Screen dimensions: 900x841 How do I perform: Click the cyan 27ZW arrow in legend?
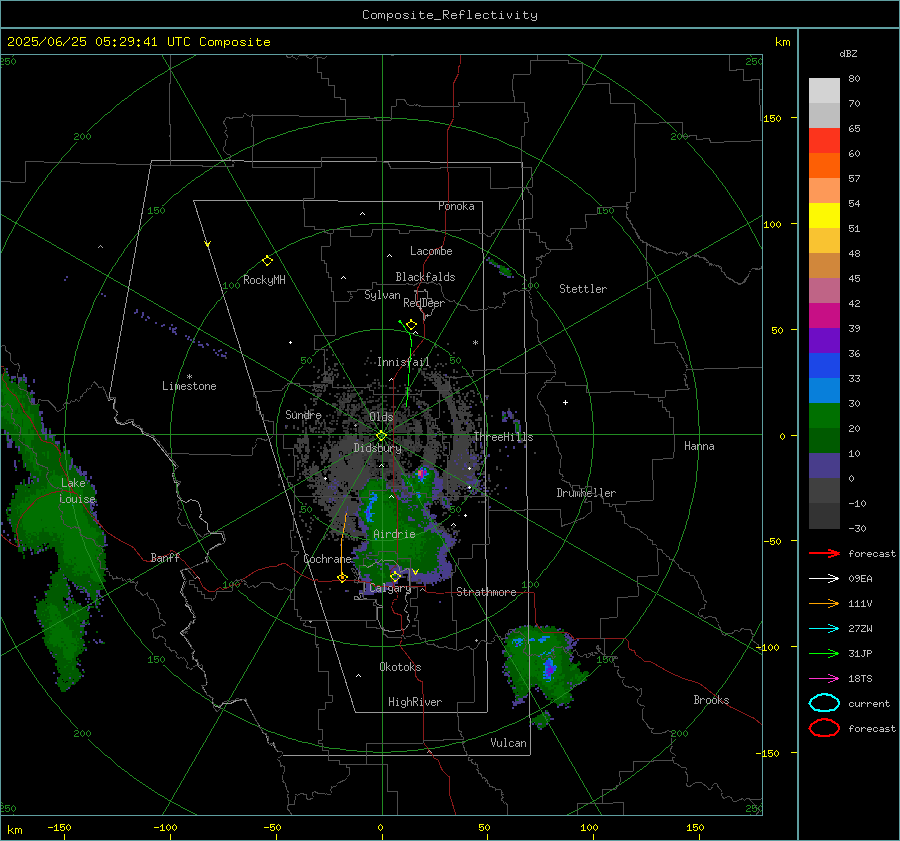pyautogui.click(x=824, y=629)
